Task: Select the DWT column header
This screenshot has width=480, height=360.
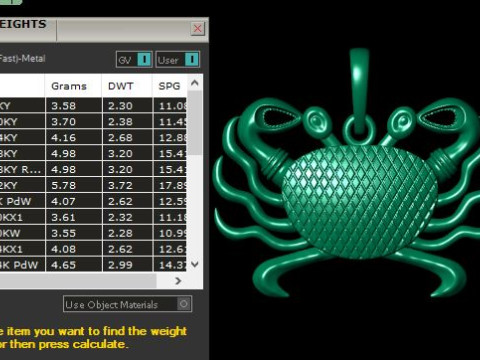Action: tap(127, 86)
